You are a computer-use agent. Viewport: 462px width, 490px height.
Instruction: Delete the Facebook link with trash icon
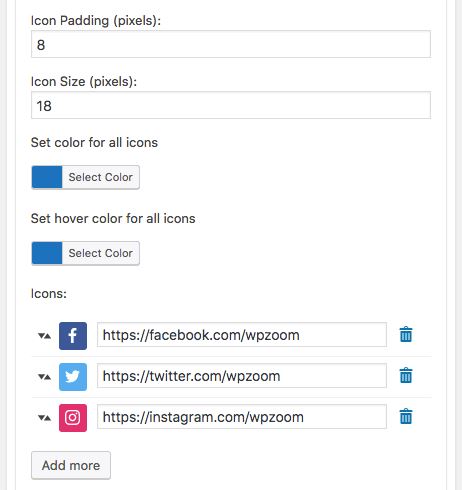(406, 334)
